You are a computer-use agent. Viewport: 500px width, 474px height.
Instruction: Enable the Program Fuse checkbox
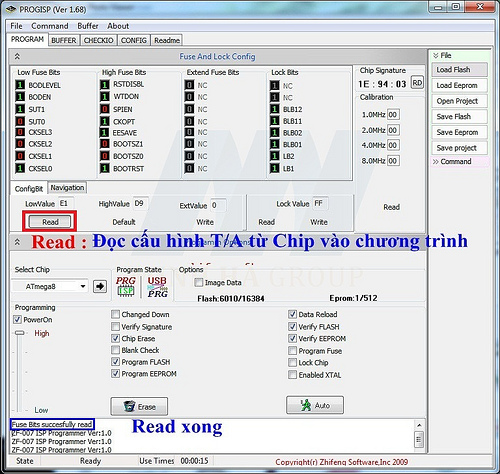(292, 351)
